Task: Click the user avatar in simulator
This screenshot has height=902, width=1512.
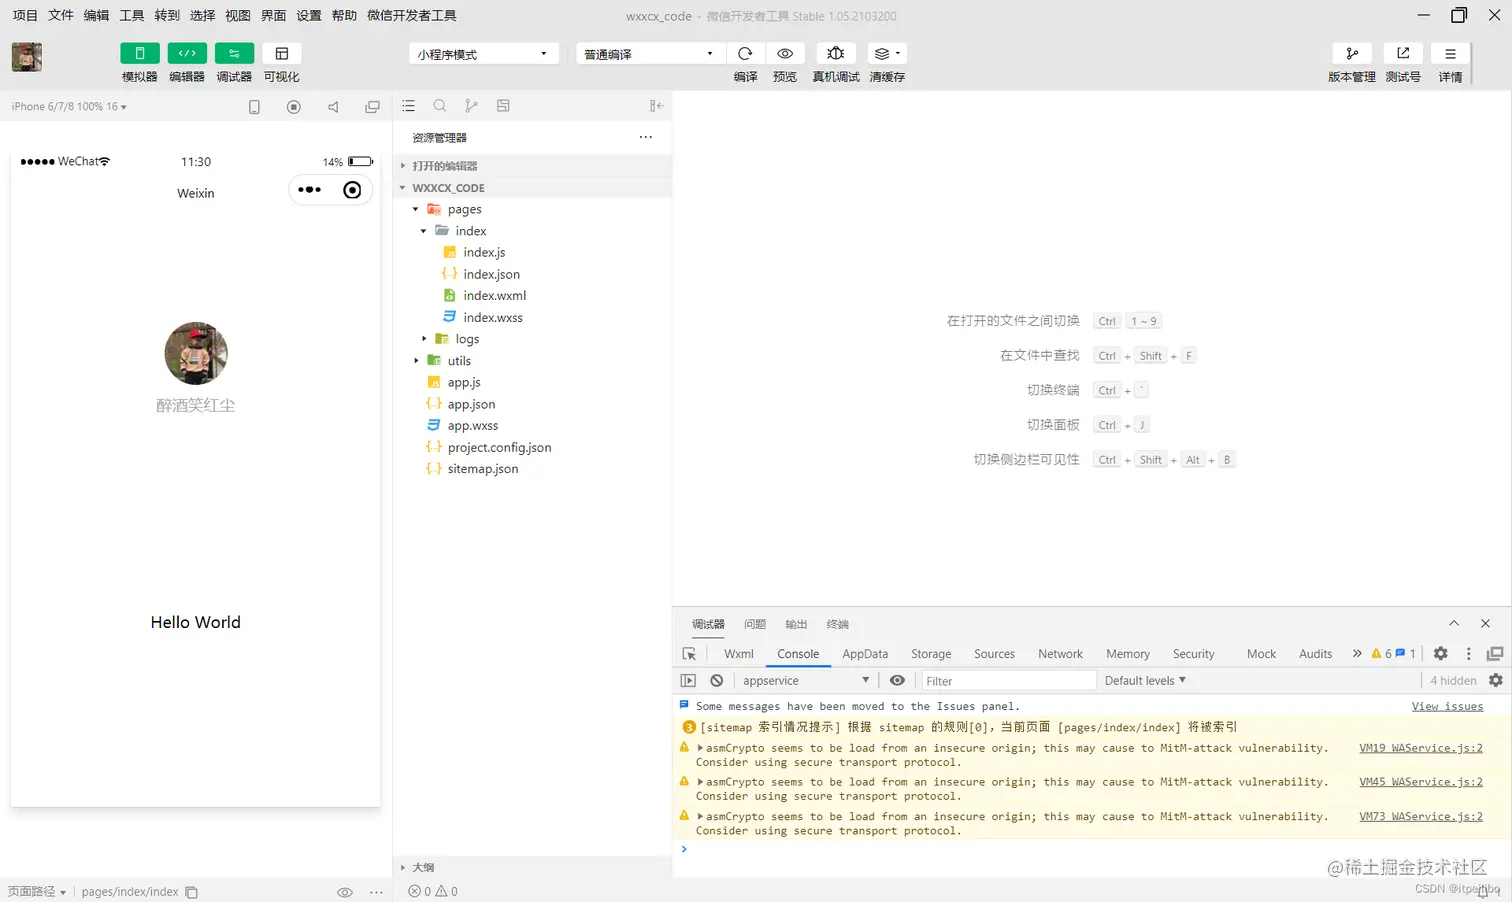Action: (196, 353)
